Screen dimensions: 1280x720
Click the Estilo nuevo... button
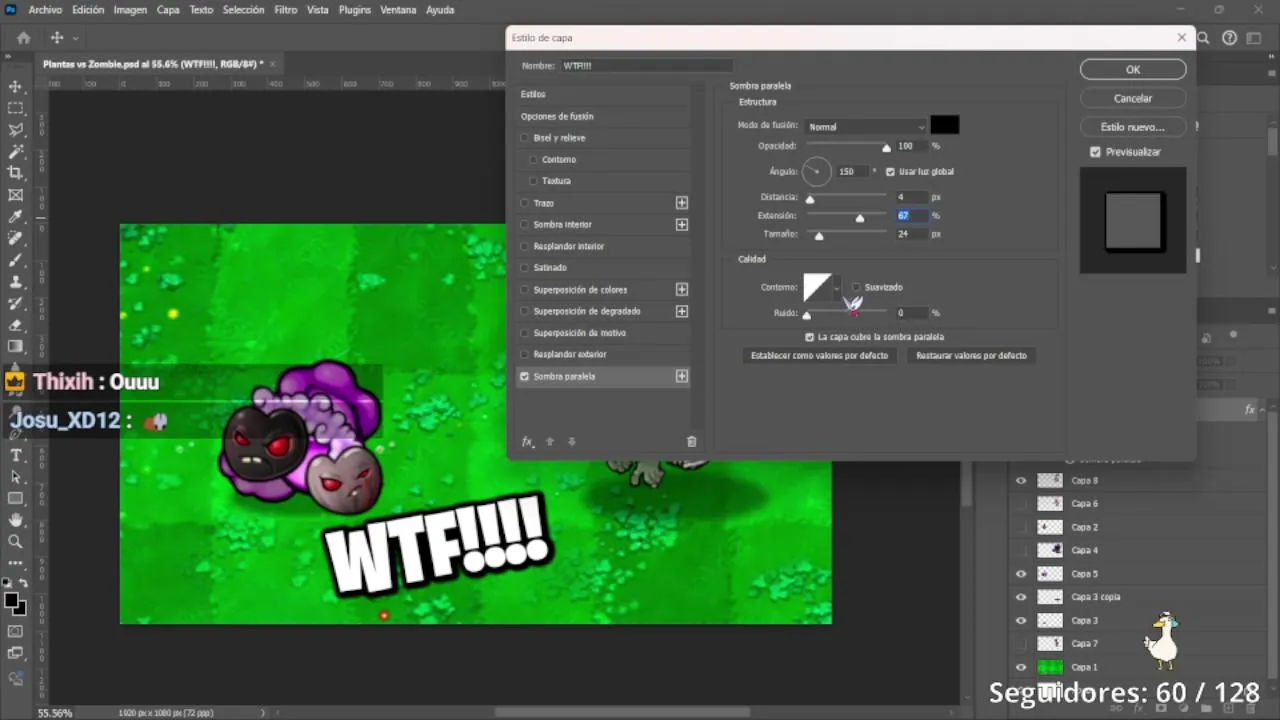pos(1133,127)
